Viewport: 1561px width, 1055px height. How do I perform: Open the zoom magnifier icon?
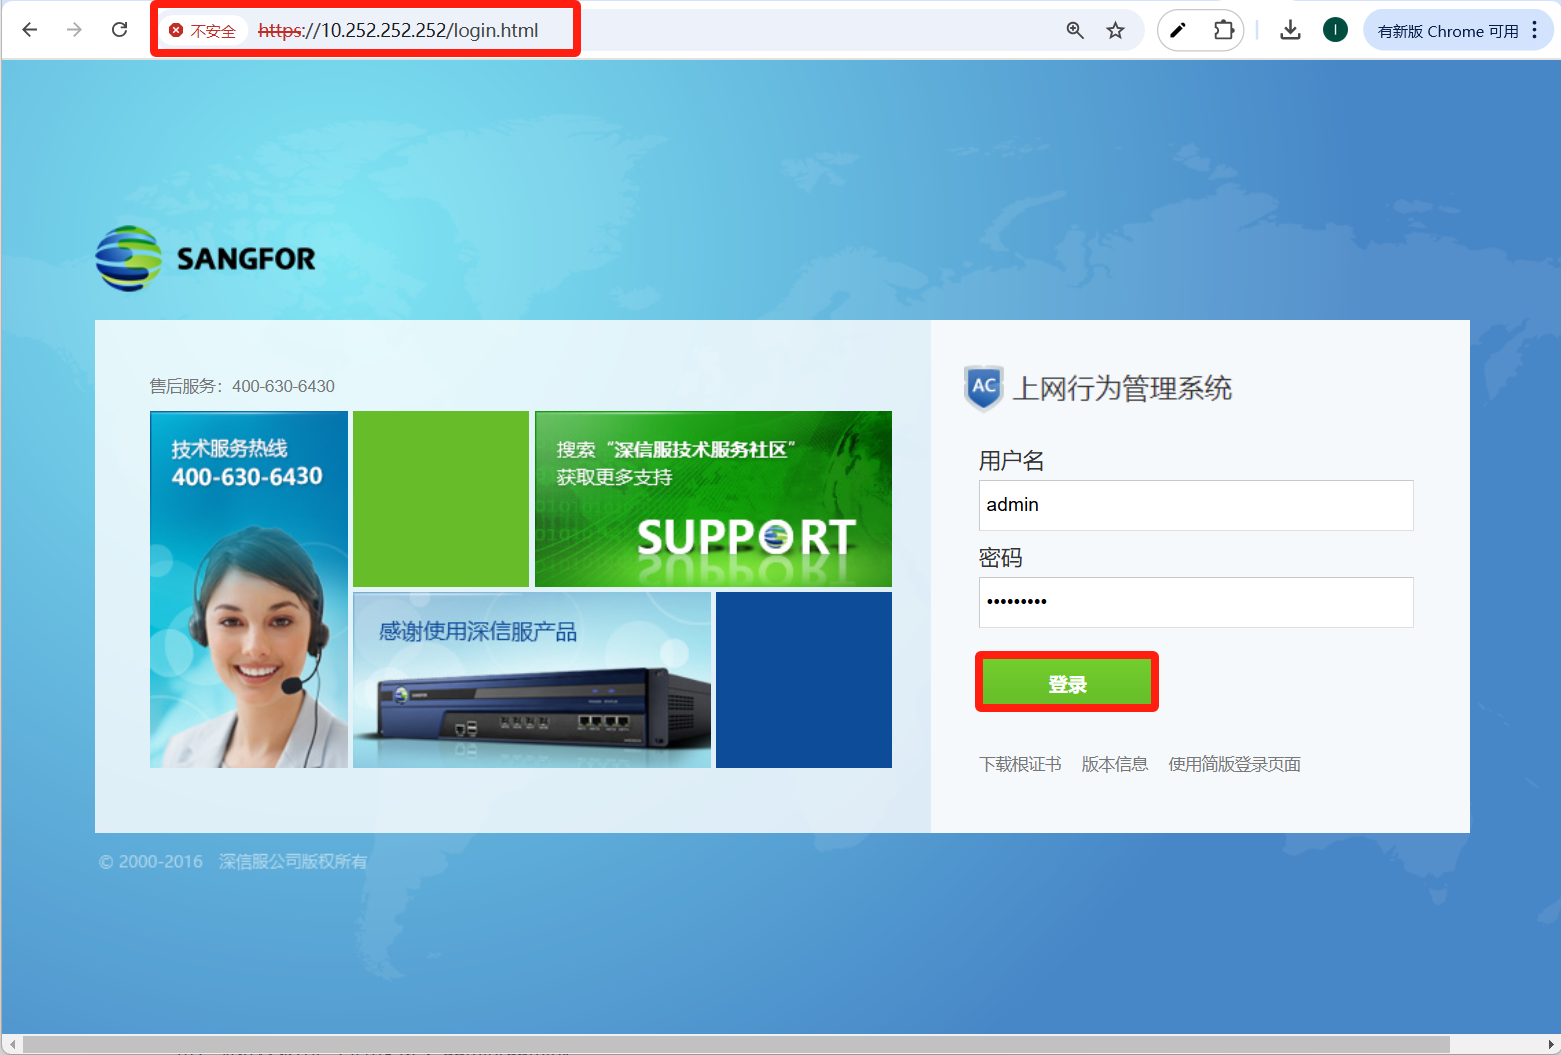click(1075, 31)
